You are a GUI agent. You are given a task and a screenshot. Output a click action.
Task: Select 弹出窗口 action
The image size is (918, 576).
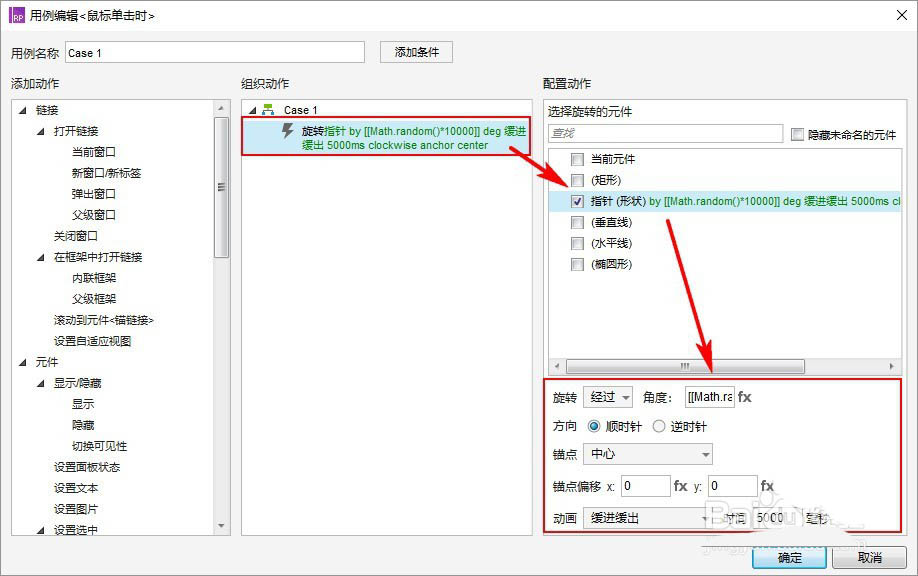click(94, 194)
